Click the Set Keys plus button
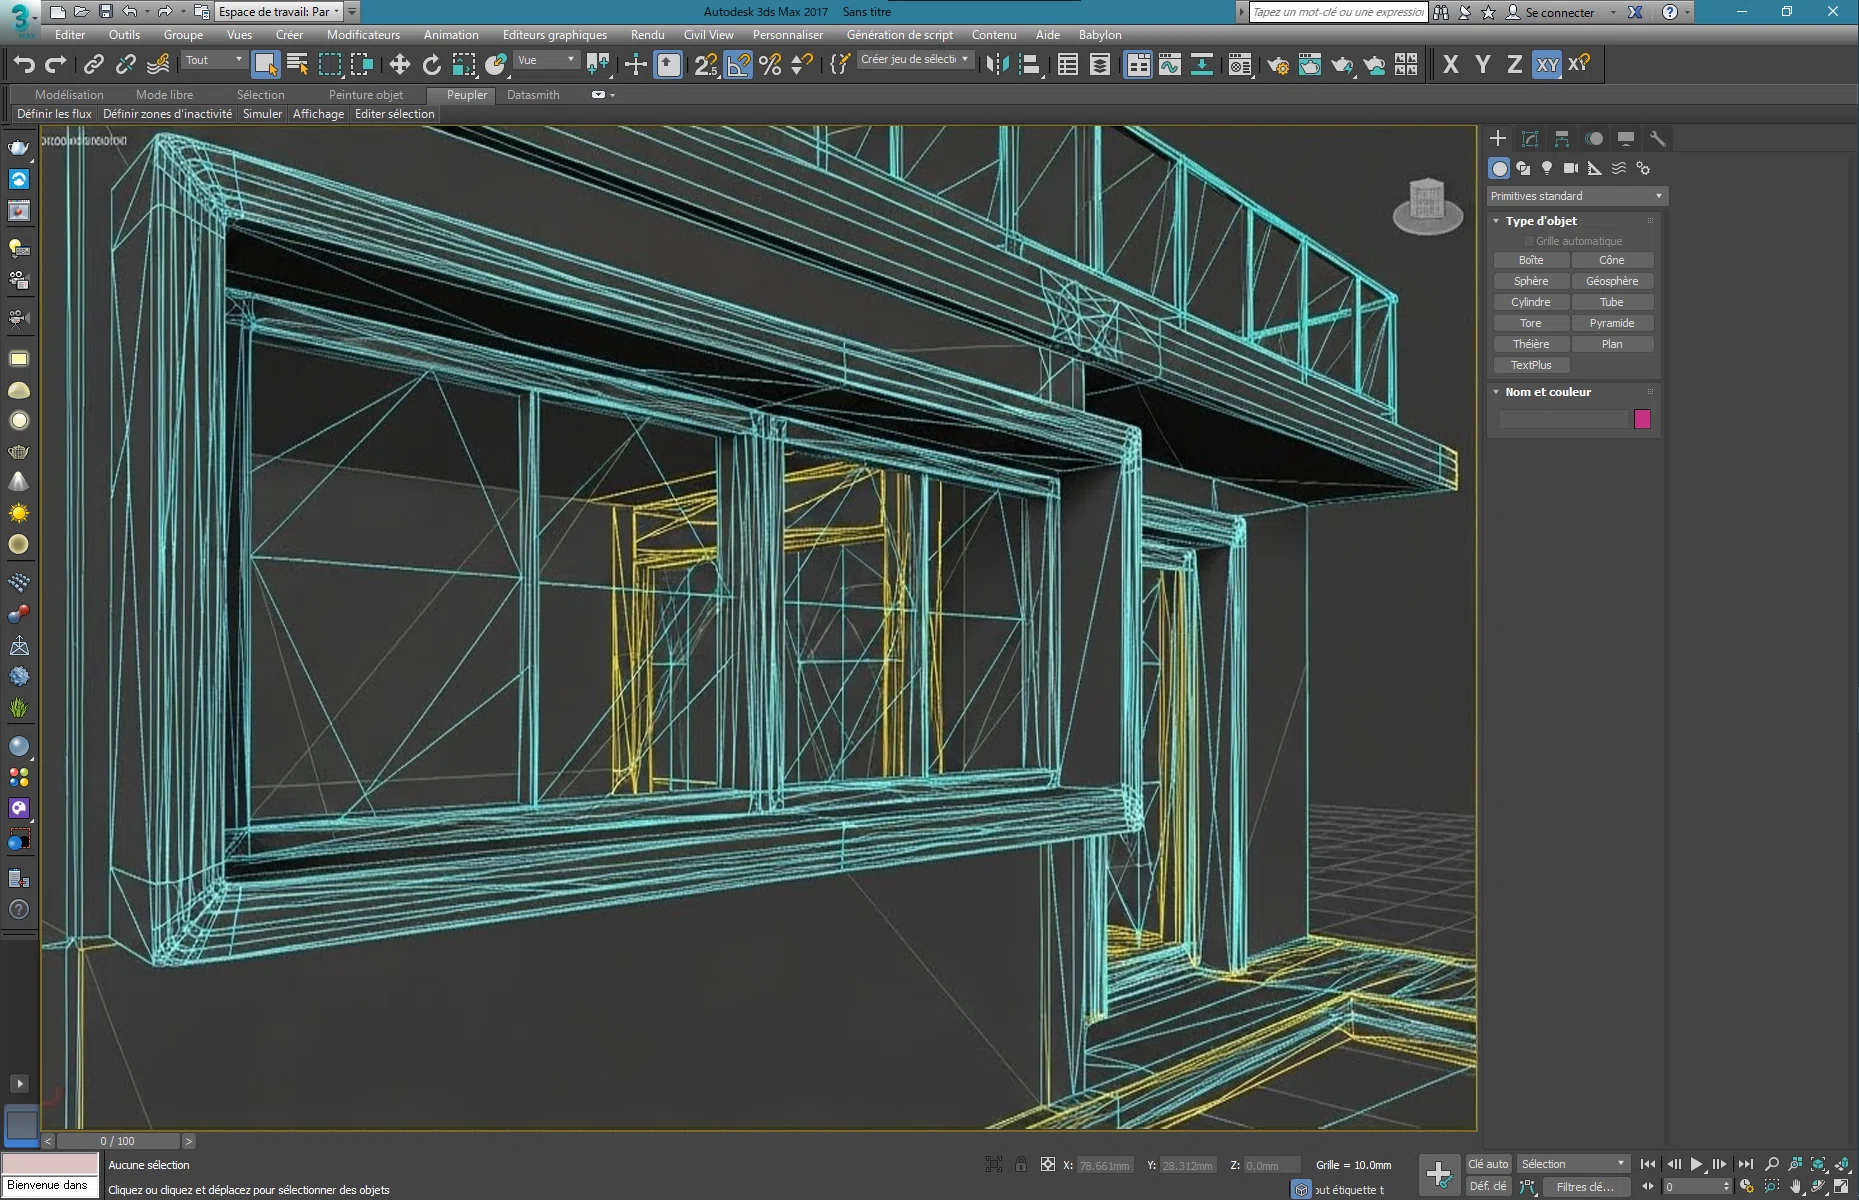 pos(1439,1174)
